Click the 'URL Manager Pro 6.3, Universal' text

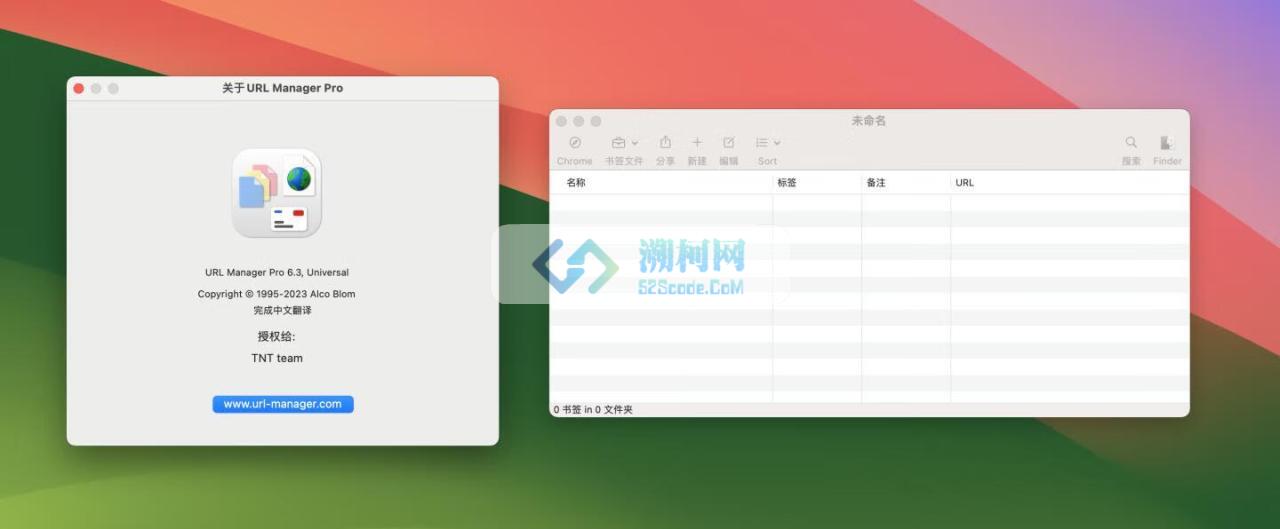tap(277, 272)
